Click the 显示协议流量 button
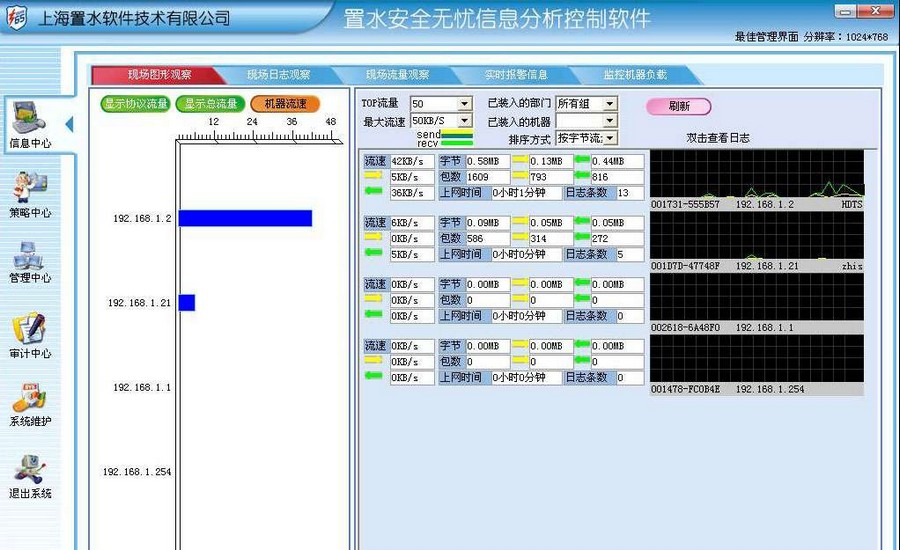Image resolution: width=900 pixels, height=550 pixels. coord(135,104)
